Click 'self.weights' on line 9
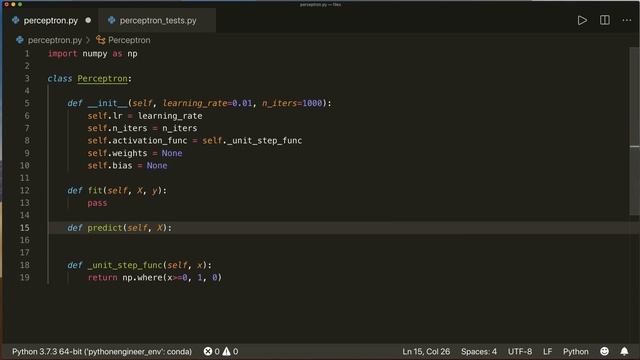 click(117, 153)
